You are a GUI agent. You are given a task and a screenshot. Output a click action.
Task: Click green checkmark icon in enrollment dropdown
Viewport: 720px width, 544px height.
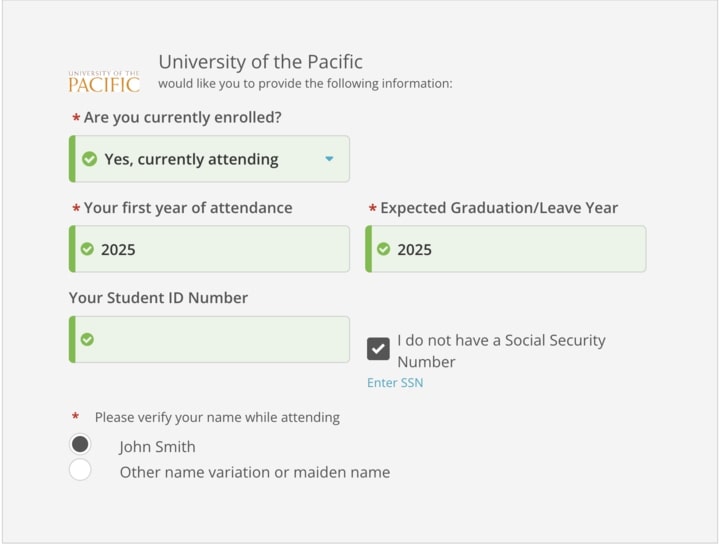pos(89,159)
